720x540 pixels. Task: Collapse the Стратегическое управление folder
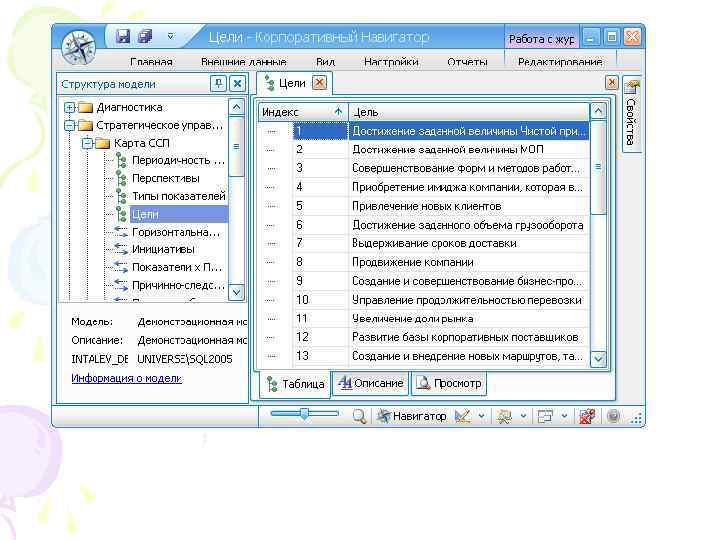(69, 125)
